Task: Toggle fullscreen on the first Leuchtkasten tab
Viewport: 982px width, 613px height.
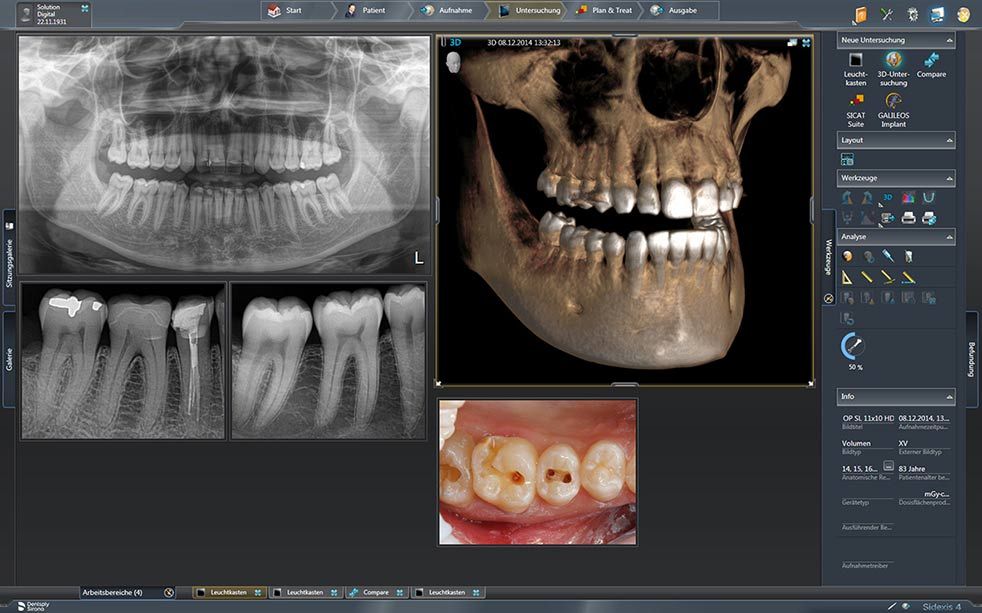Action: (x=257, y=592)
